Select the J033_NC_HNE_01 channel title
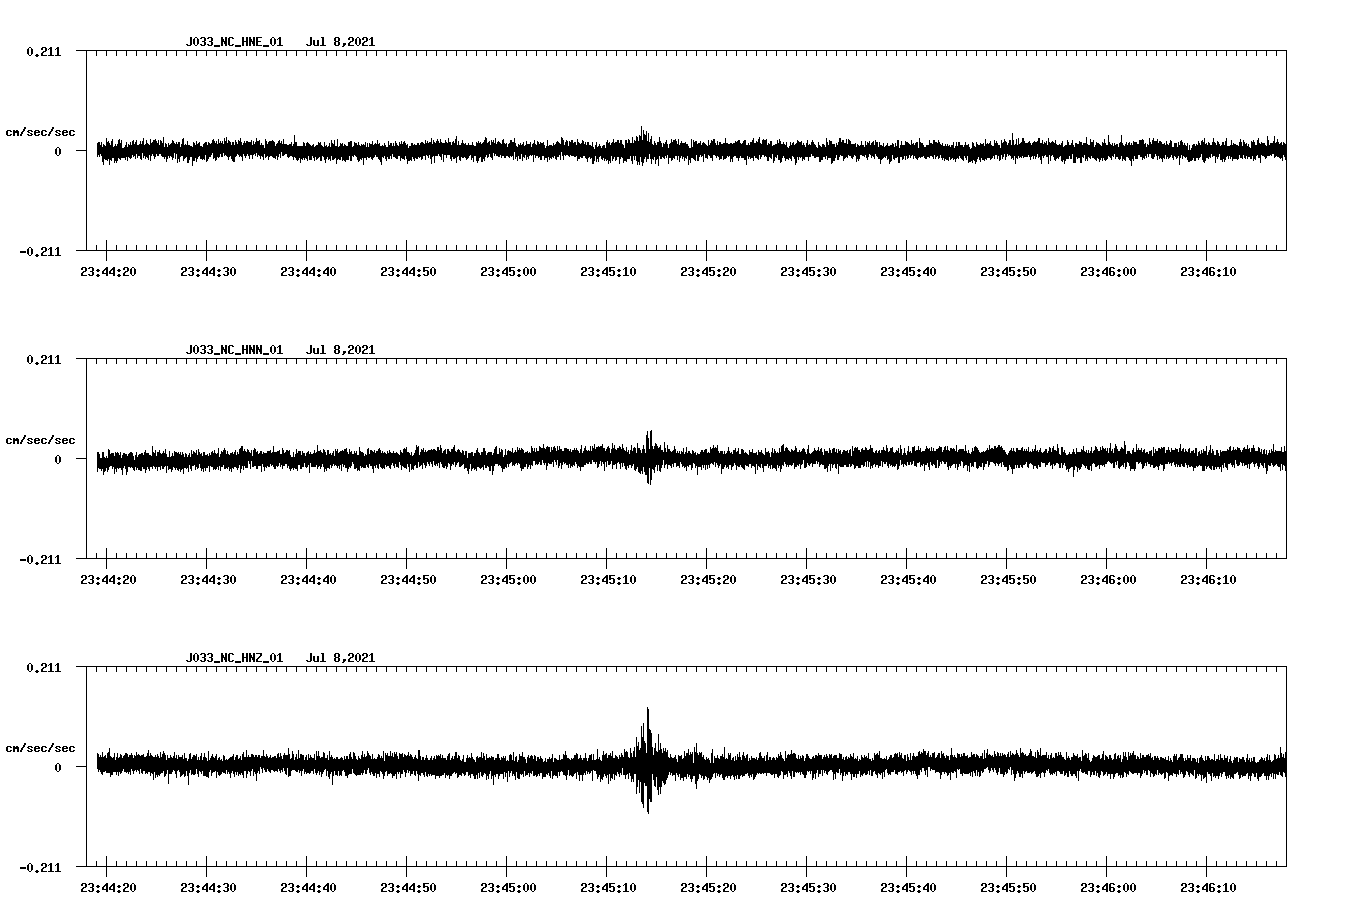This screenshot has width=1358, height=924. coord(233,43)
